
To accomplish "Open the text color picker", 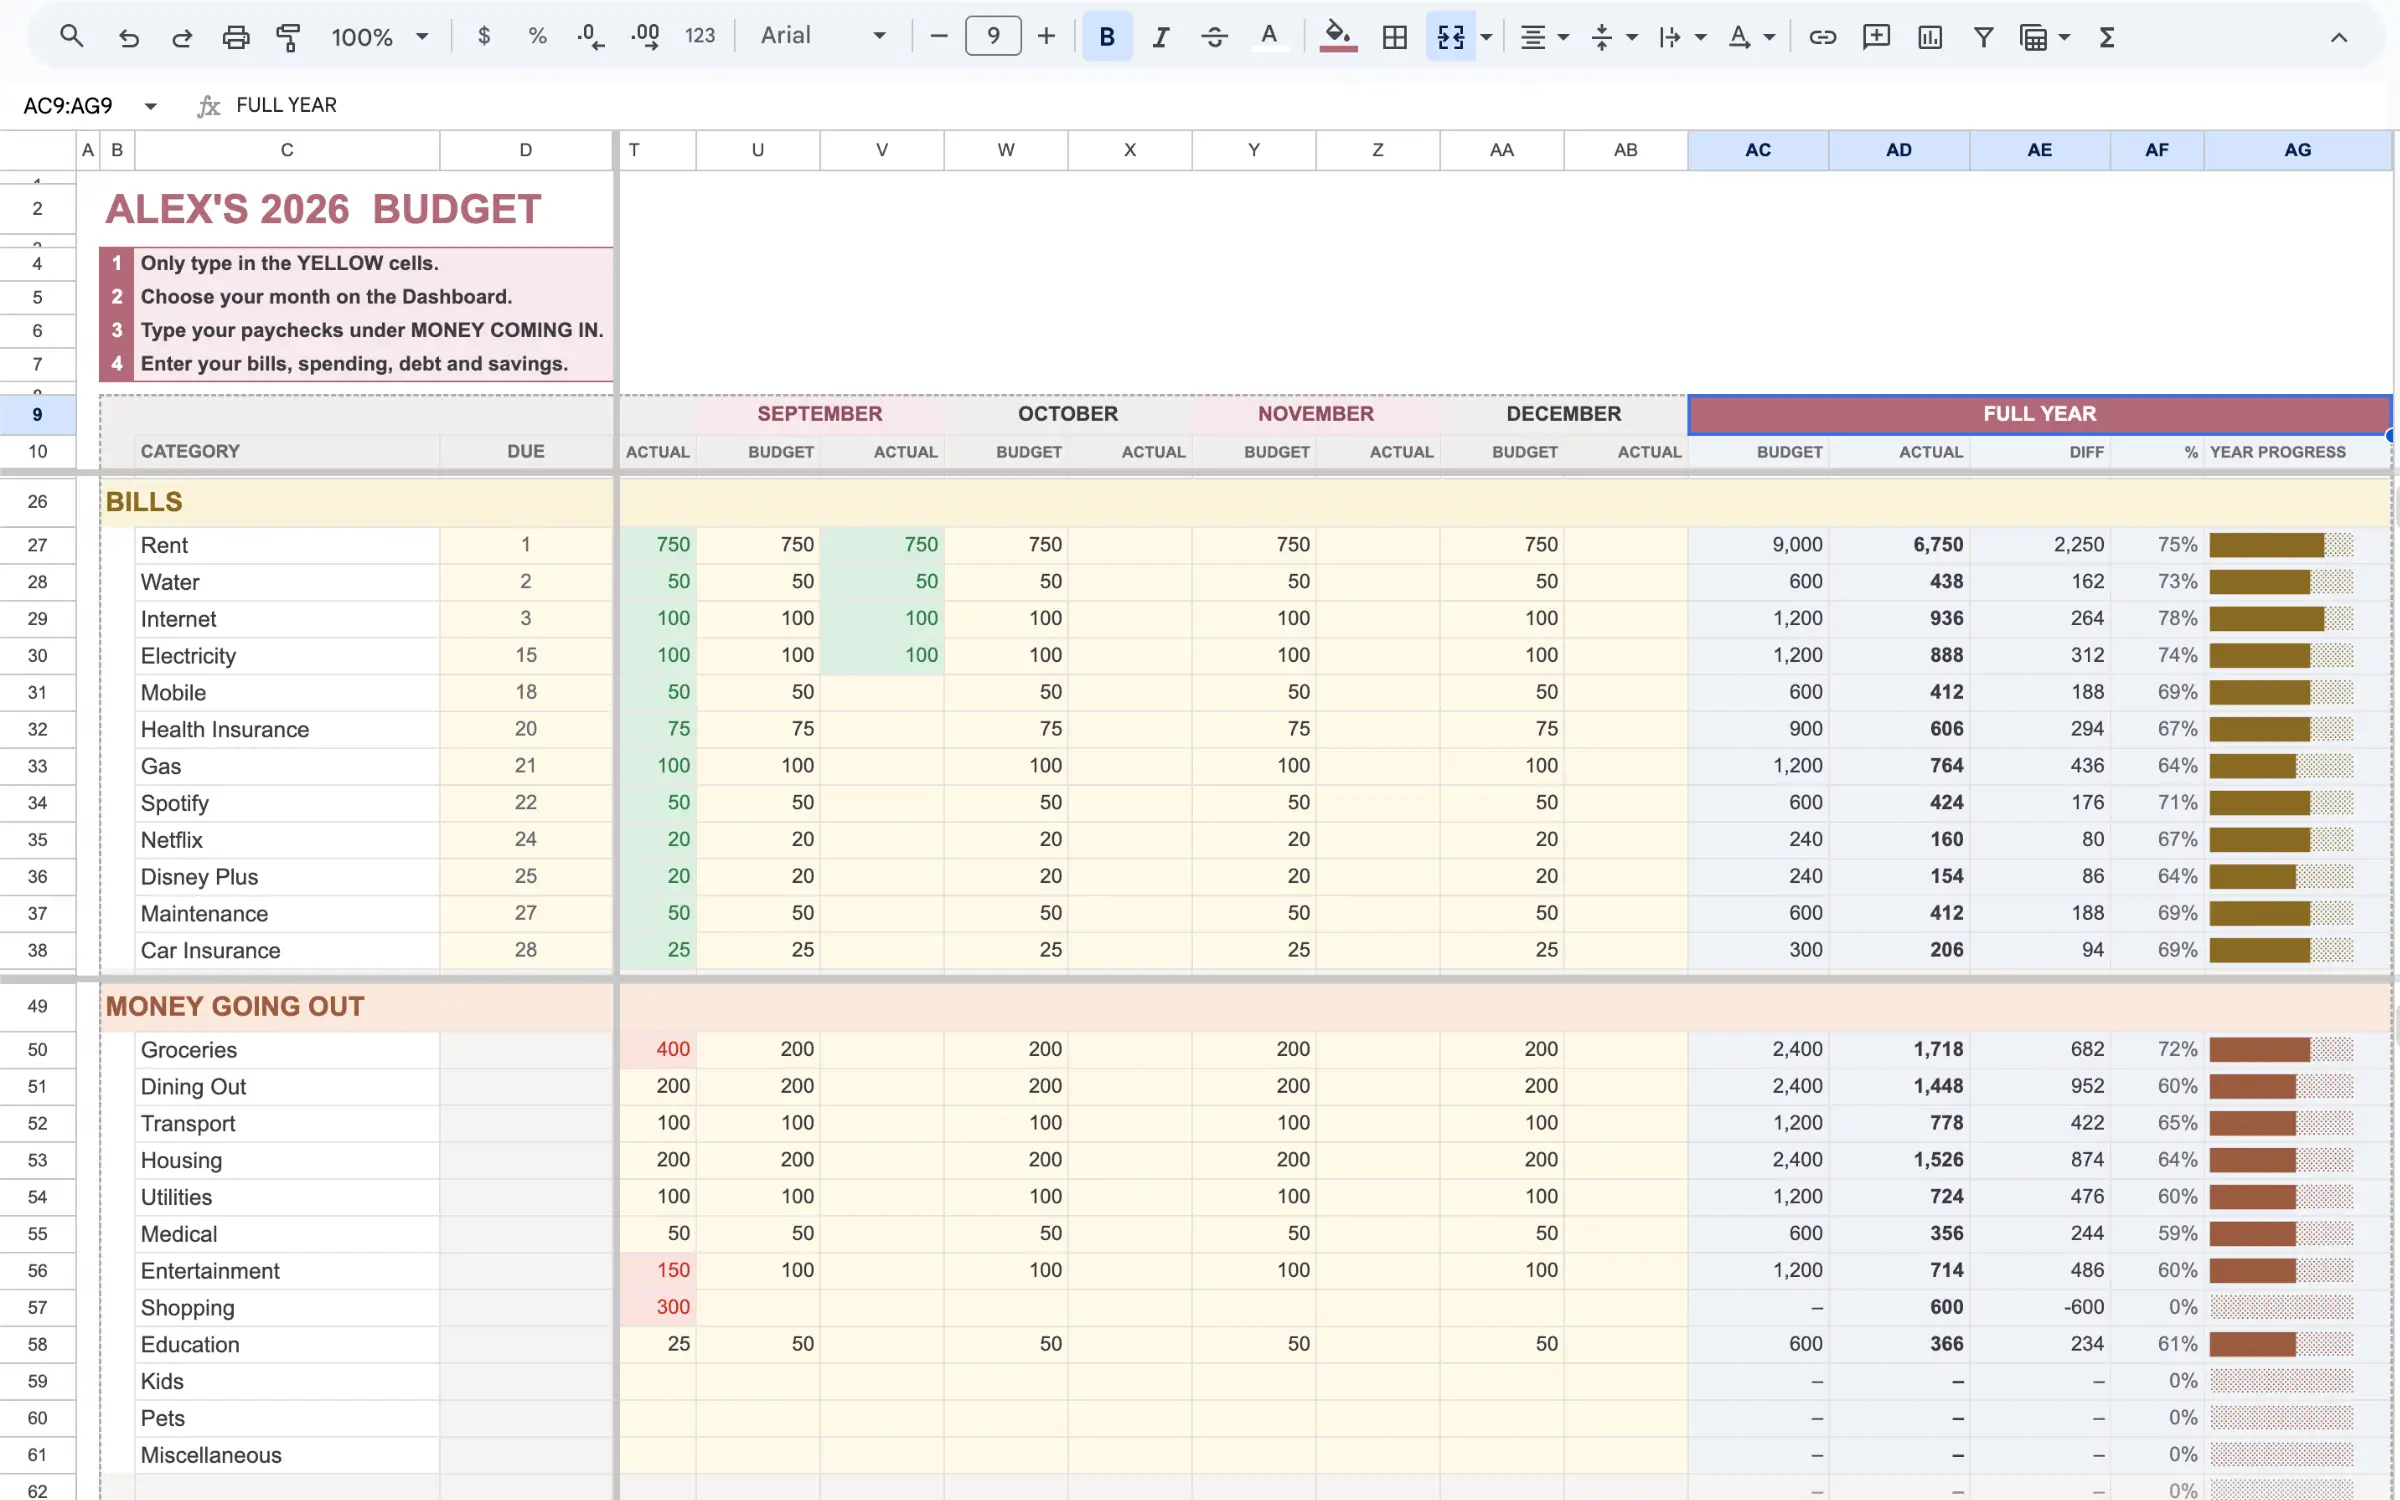I will point(1269,37).
